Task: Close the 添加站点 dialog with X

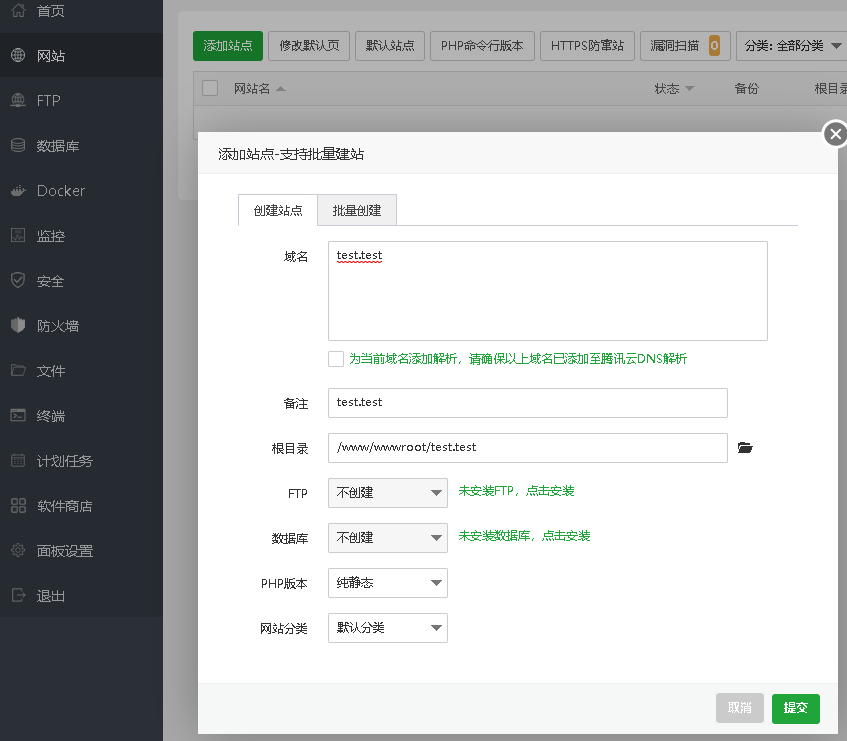Action: pyautogui.click(x=835, y=133)
